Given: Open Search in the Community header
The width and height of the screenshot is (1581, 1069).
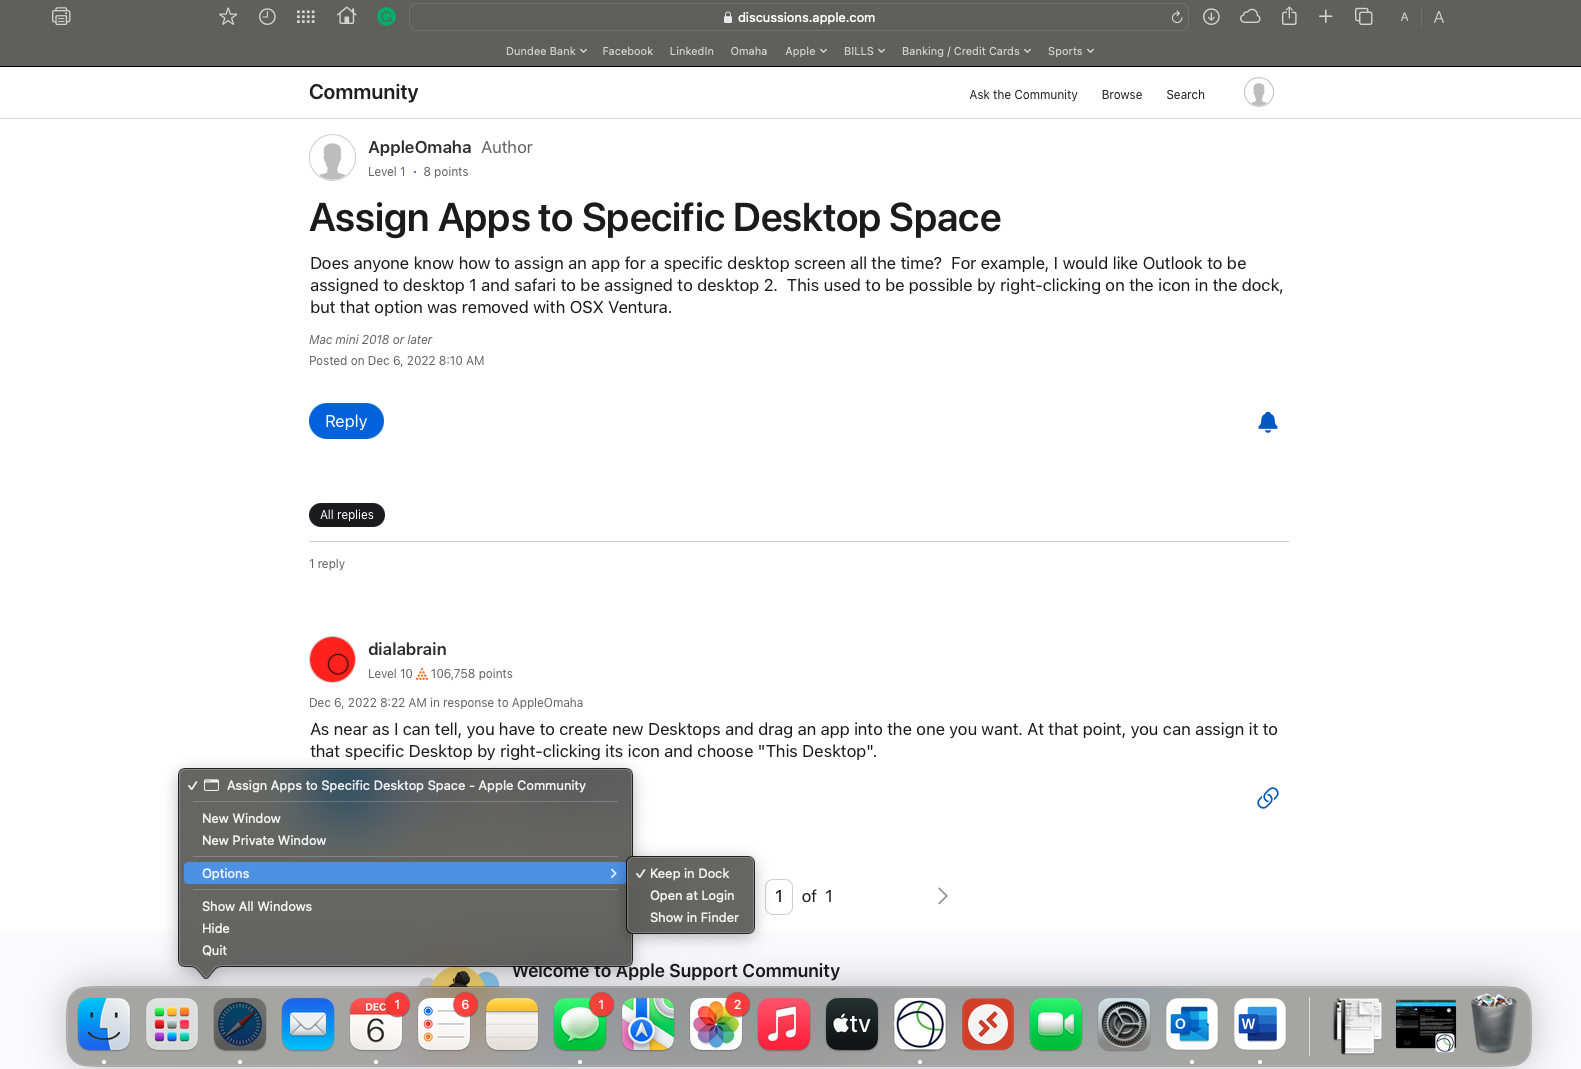Looking at the screenshot, I should (1185, 95).
